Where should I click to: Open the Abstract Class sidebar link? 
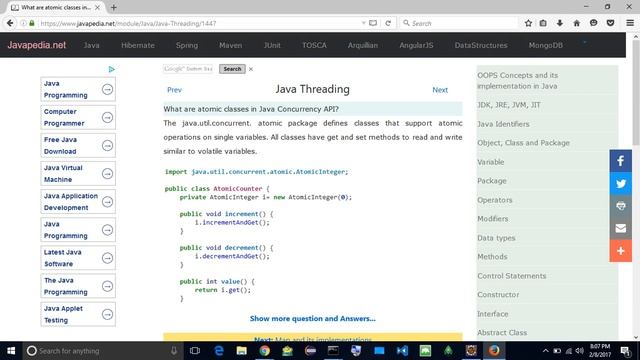[x=502, y=333]
